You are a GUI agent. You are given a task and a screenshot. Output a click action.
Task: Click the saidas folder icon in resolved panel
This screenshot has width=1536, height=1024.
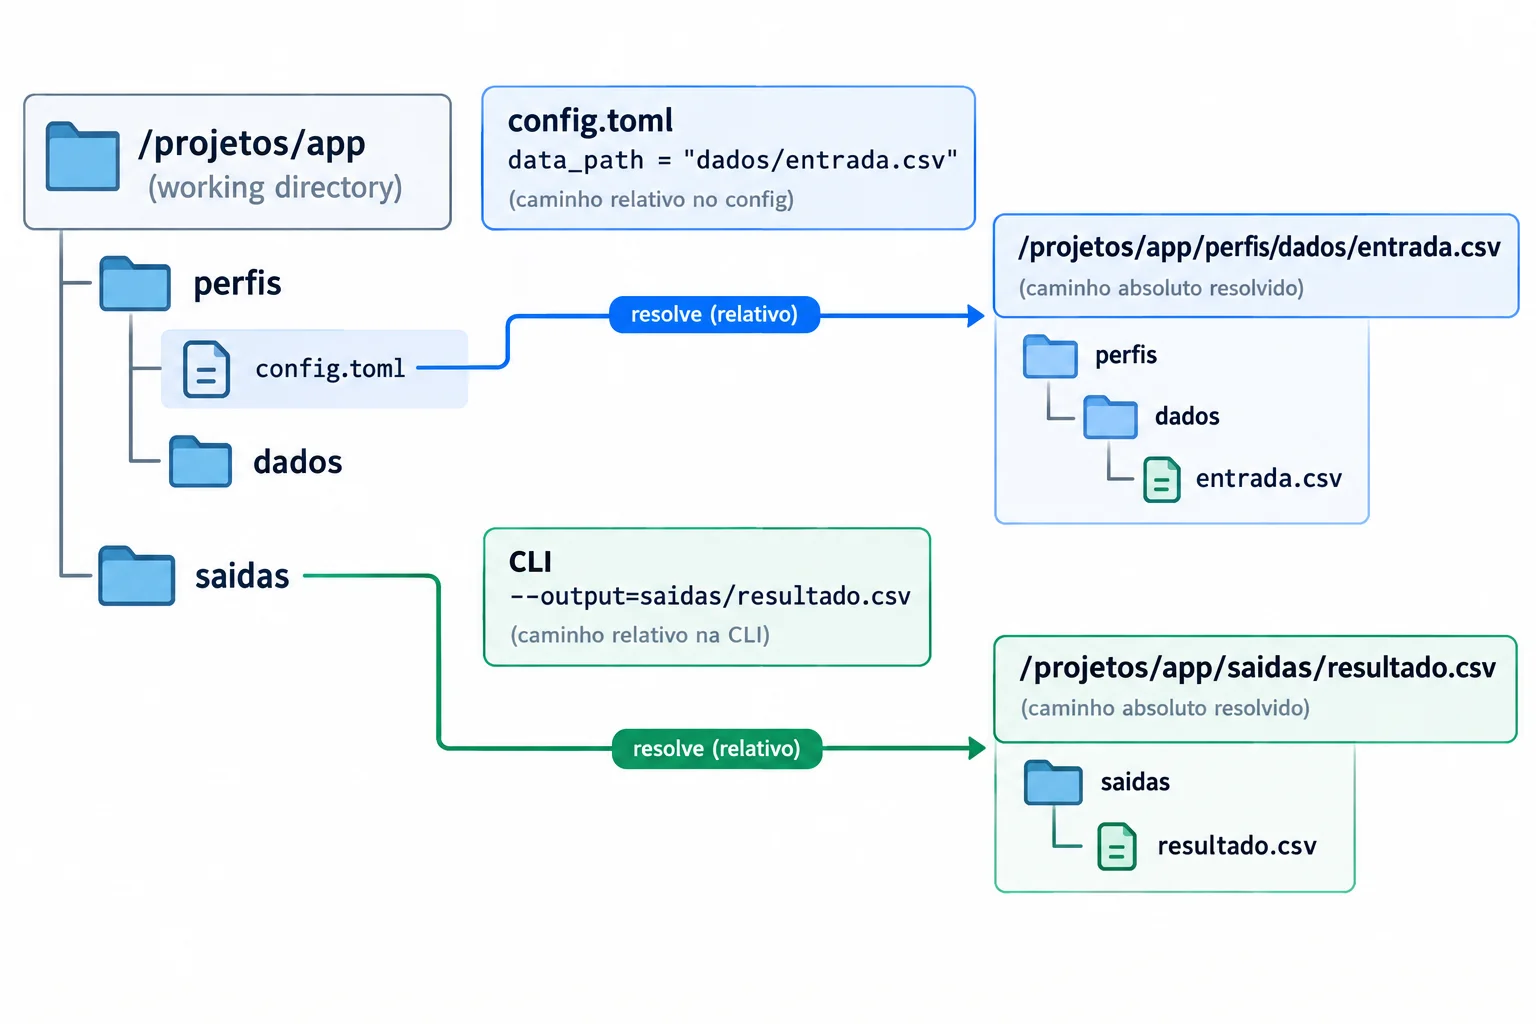1054,783
